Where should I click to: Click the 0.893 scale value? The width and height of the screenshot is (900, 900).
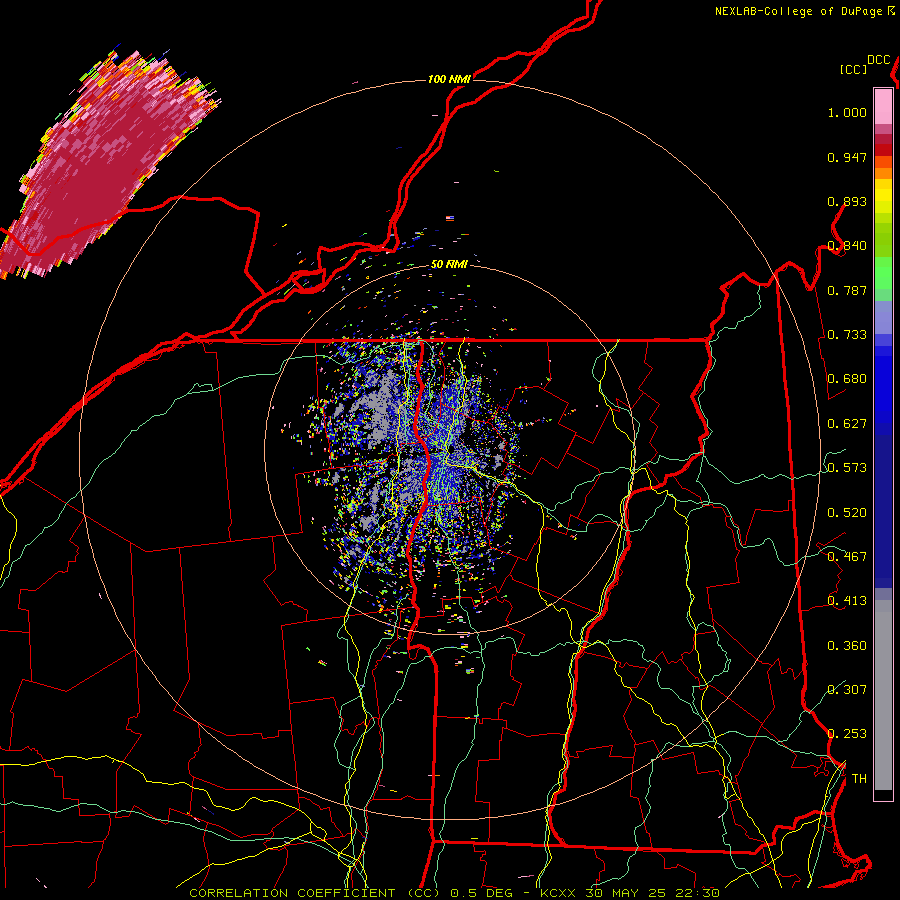(x=847, y=201)
